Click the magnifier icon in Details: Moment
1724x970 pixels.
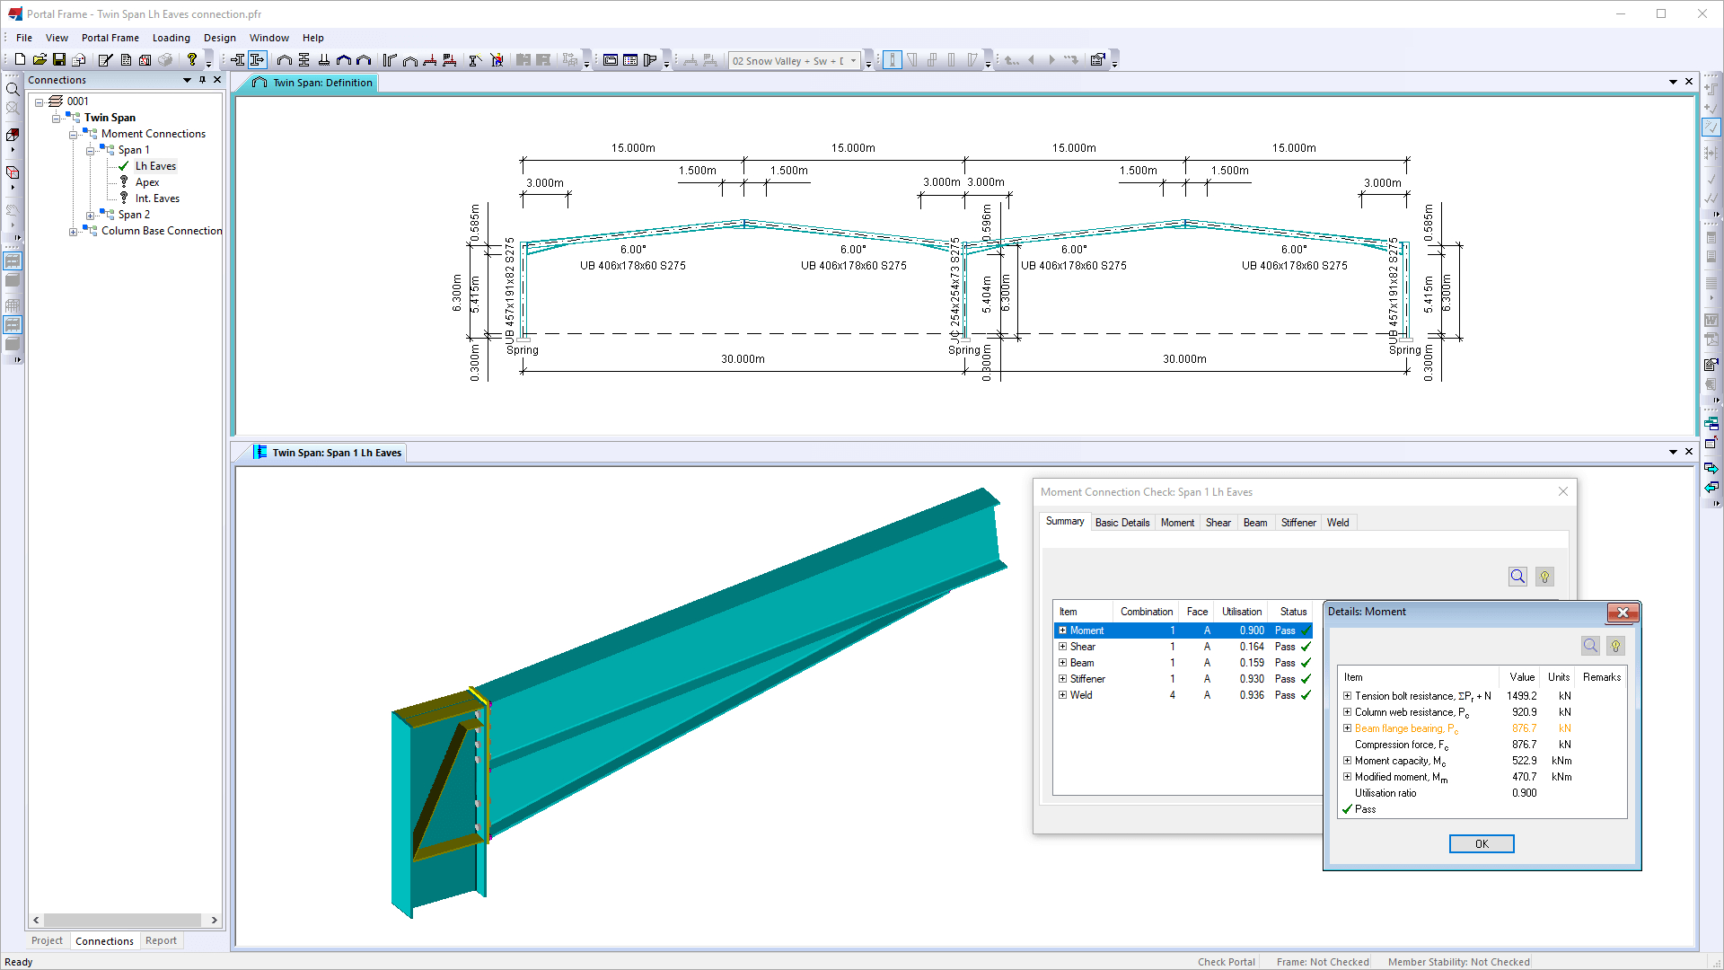[1590, 646]
